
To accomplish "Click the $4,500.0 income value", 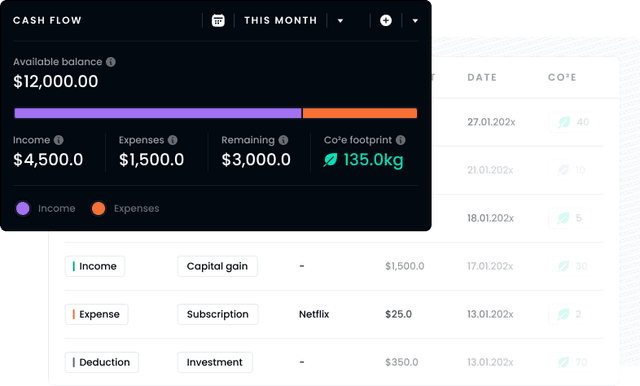I will click(x=48, y=160).
